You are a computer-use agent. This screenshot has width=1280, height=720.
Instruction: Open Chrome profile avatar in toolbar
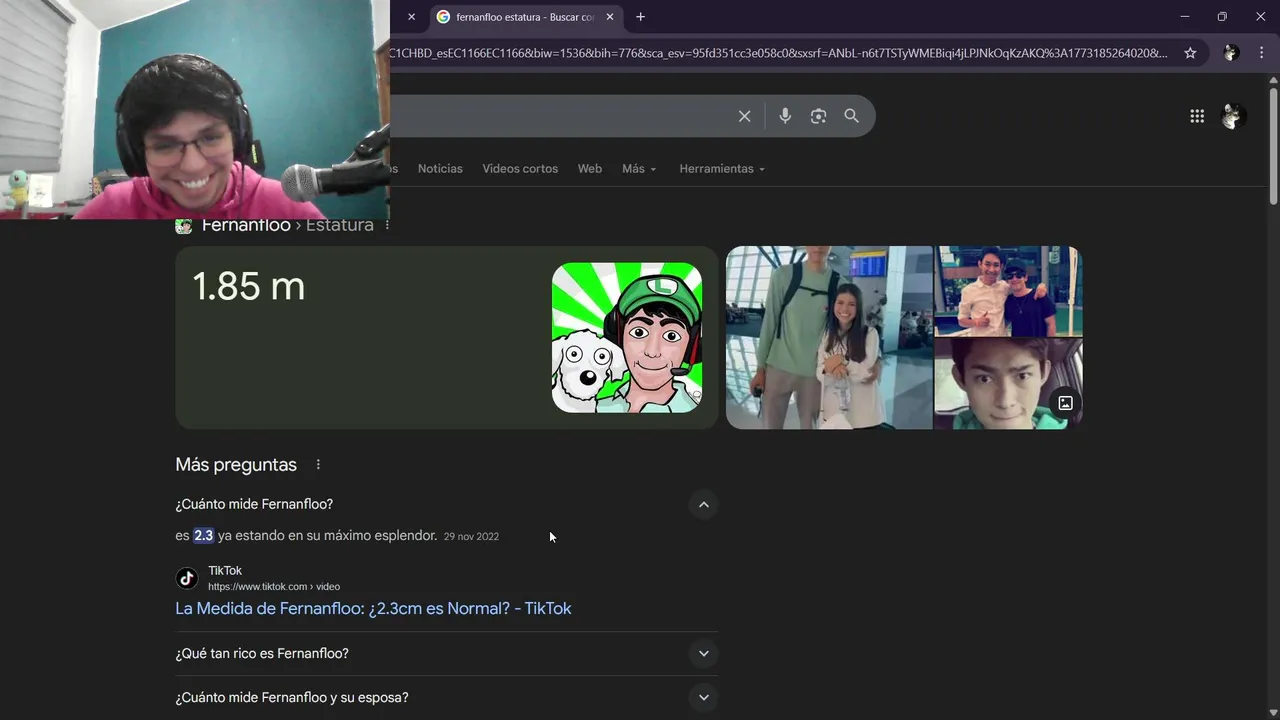coord(1231,53)
